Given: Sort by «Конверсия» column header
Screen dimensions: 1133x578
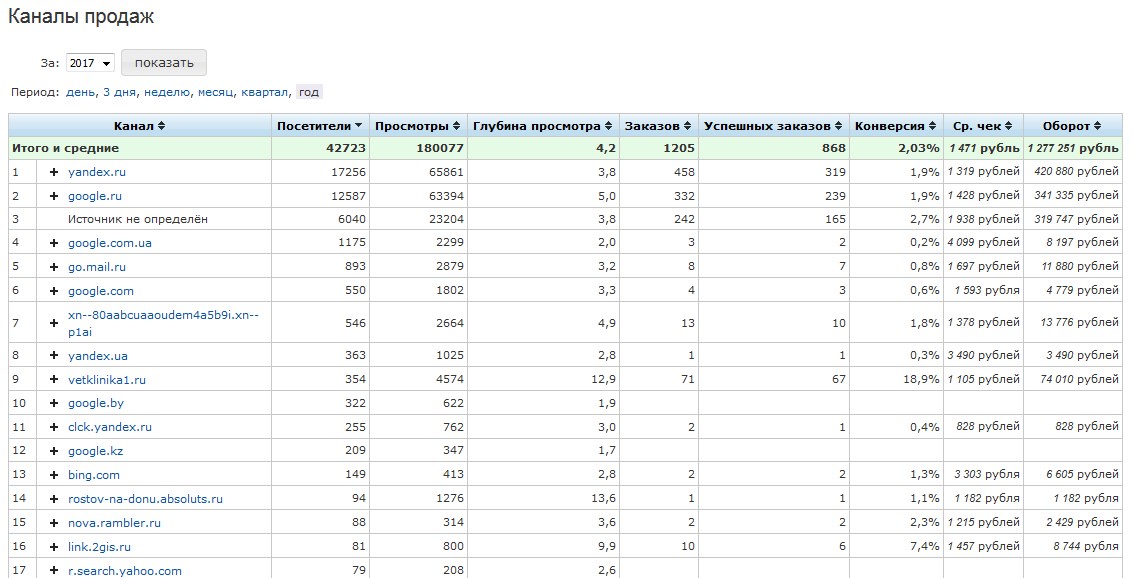Looking at the screenshot, I should click(895, 126).
